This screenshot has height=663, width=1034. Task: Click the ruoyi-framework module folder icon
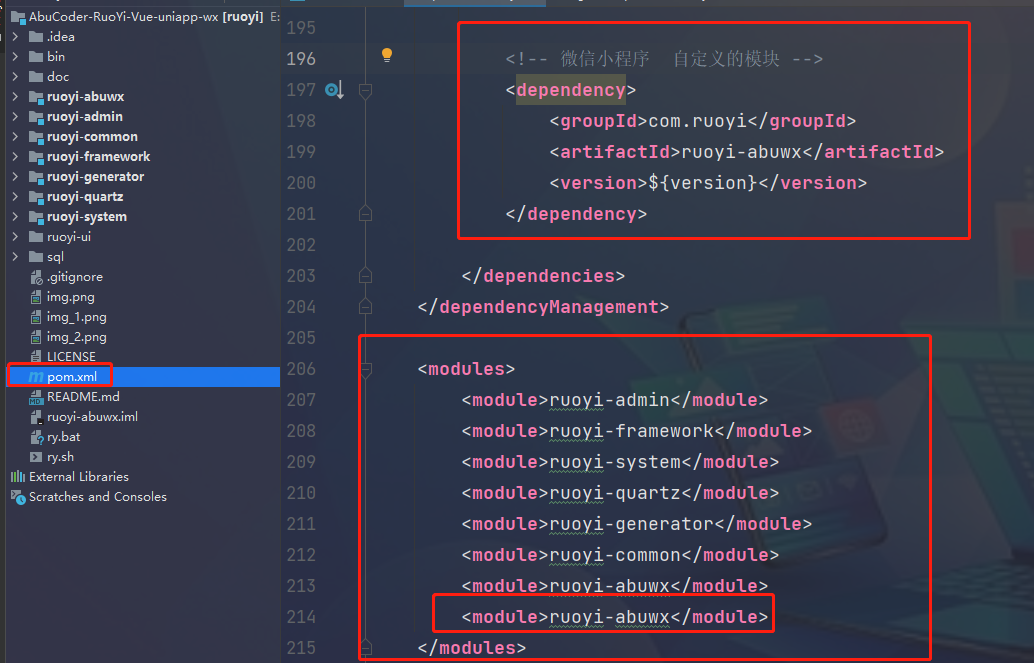pos(36,157)
